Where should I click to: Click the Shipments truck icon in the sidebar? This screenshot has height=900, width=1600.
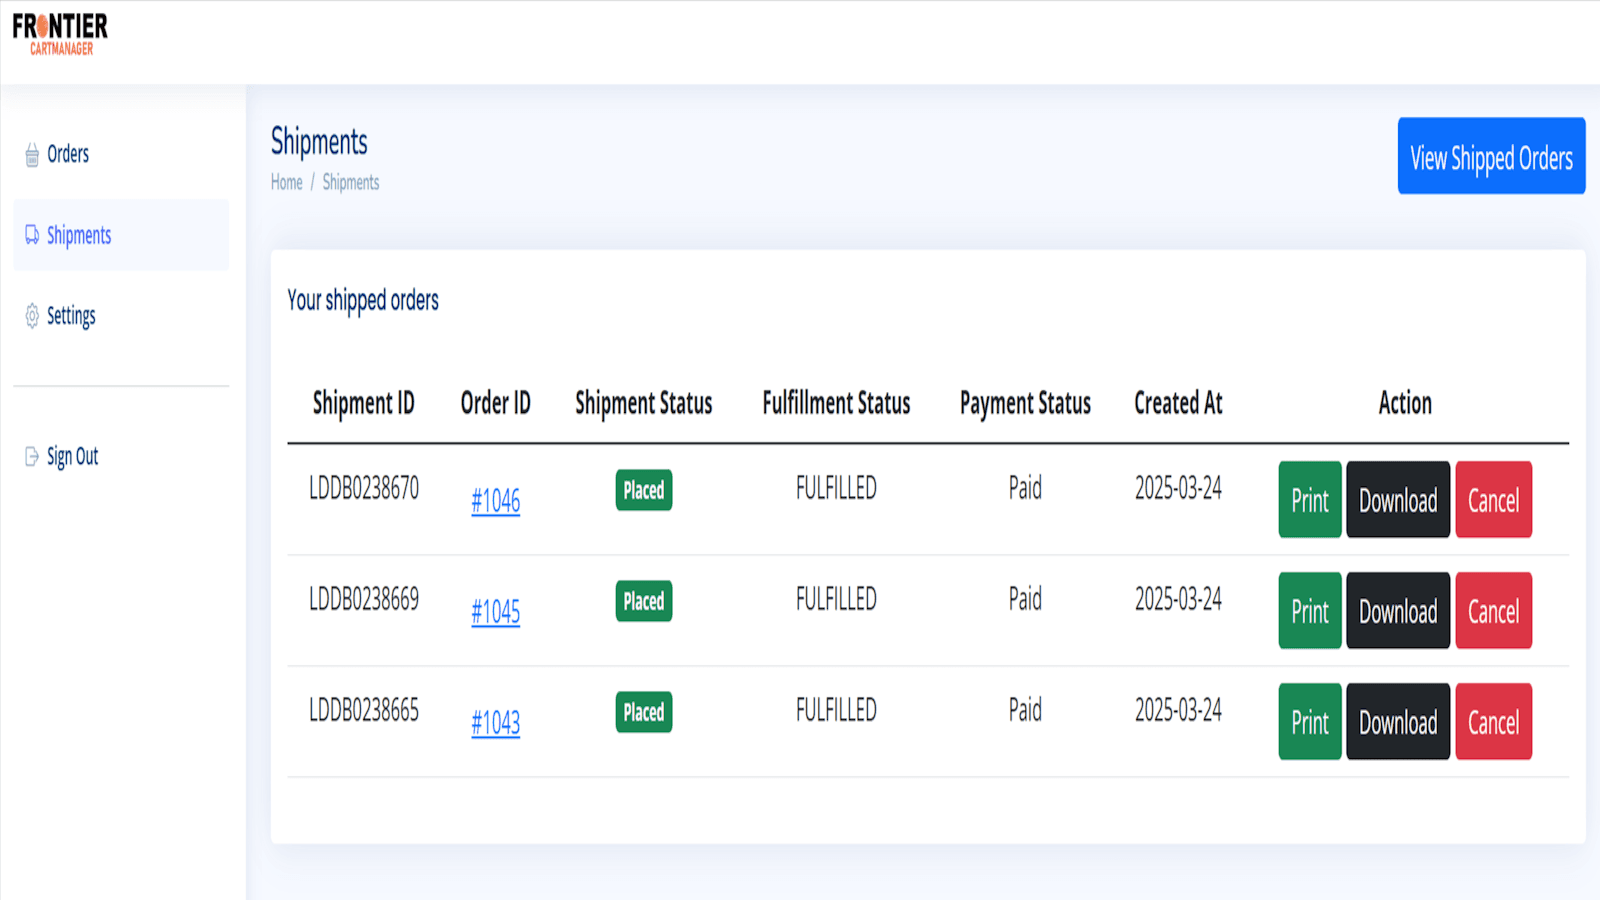pyautogui.click(x=31, y=235)
